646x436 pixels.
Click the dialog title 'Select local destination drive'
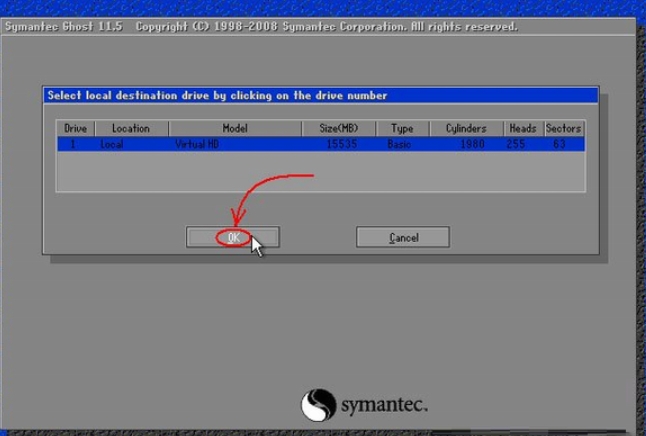[x=217, y=96]
